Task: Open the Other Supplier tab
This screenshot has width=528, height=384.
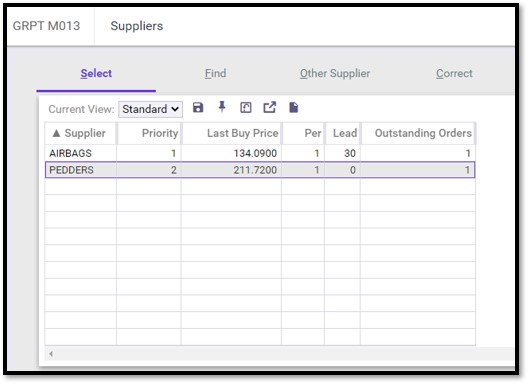Action: [335, 73]
